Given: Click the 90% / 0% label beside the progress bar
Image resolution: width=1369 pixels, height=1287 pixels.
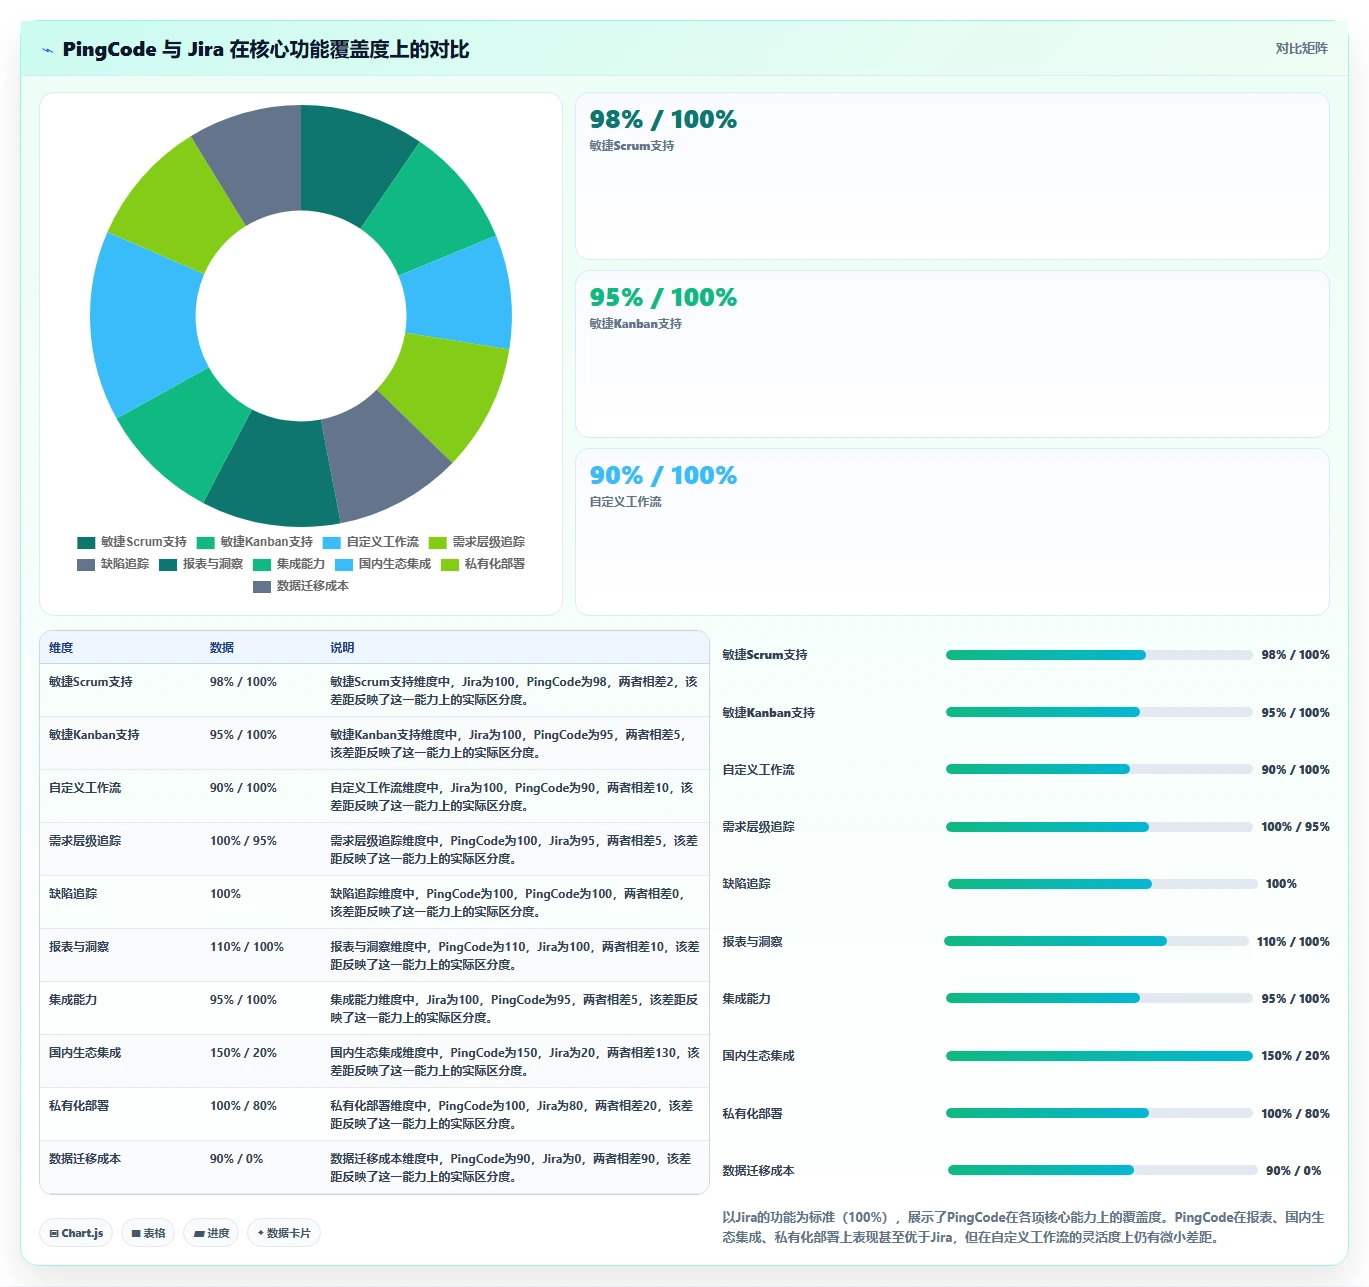Looking at the screenshot, I should pos(1293,1171).
